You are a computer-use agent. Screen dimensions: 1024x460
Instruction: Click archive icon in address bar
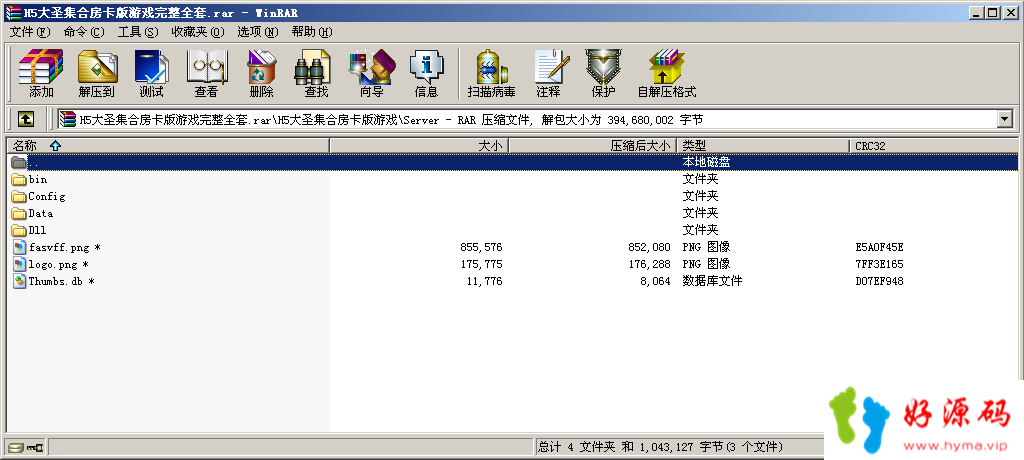(x=67, y=119)
